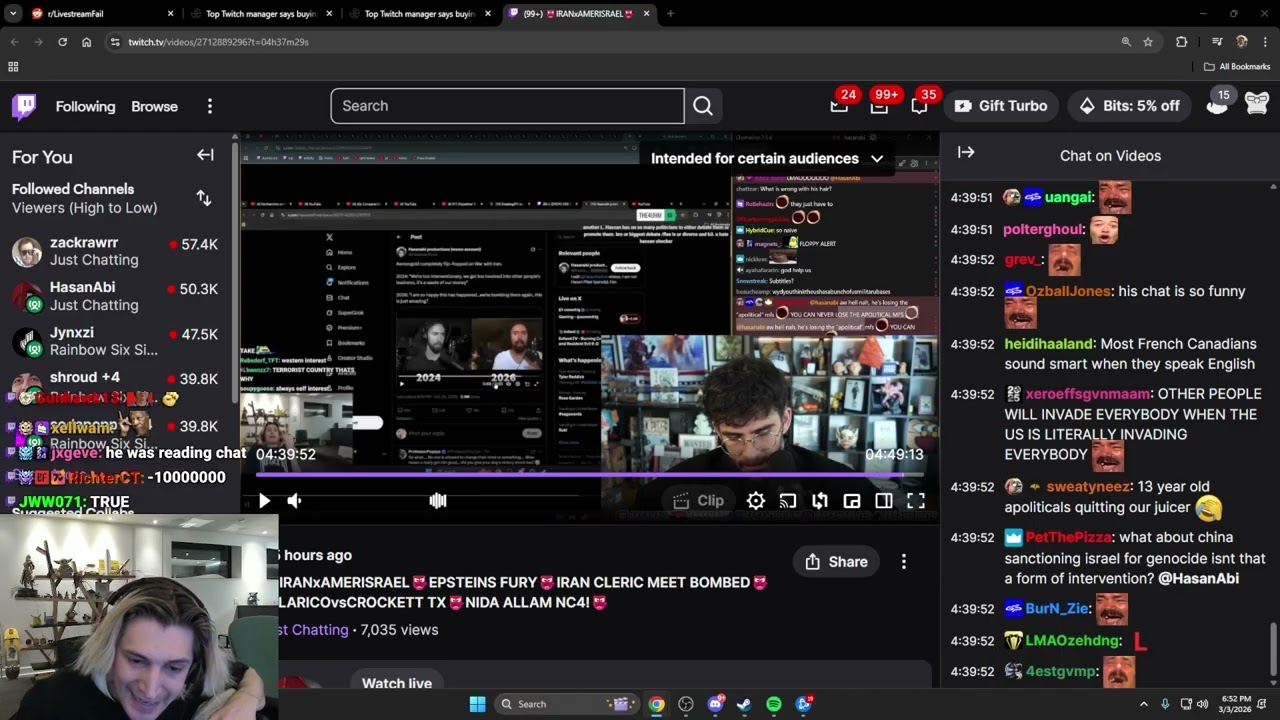The image size is (1280, 720).
Task: Show hidden system tray icons
Action: (1144, 704)
